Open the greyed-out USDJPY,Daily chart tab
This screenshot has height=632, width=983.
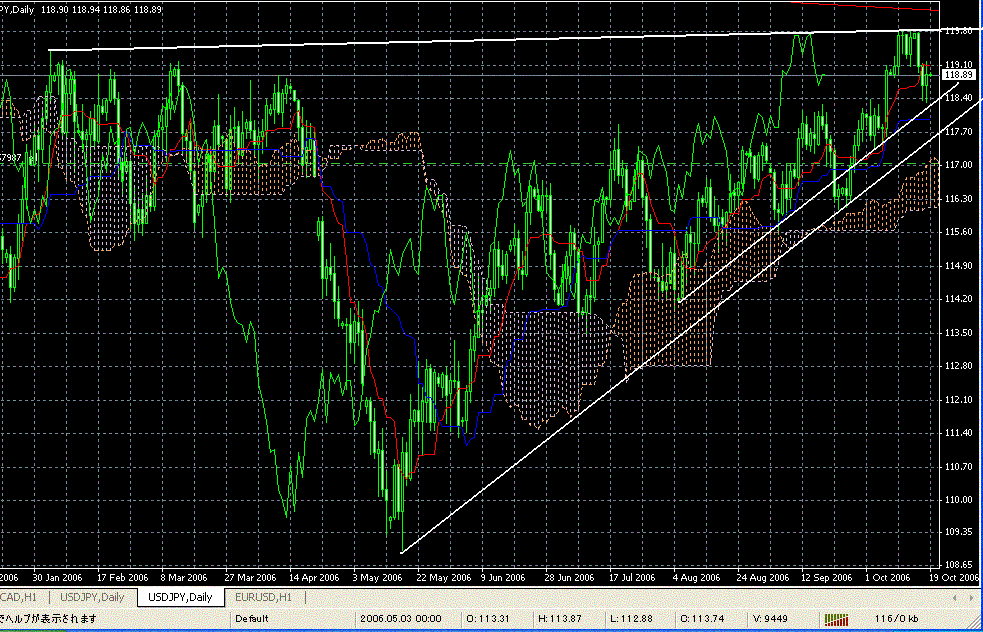point(91,597)
